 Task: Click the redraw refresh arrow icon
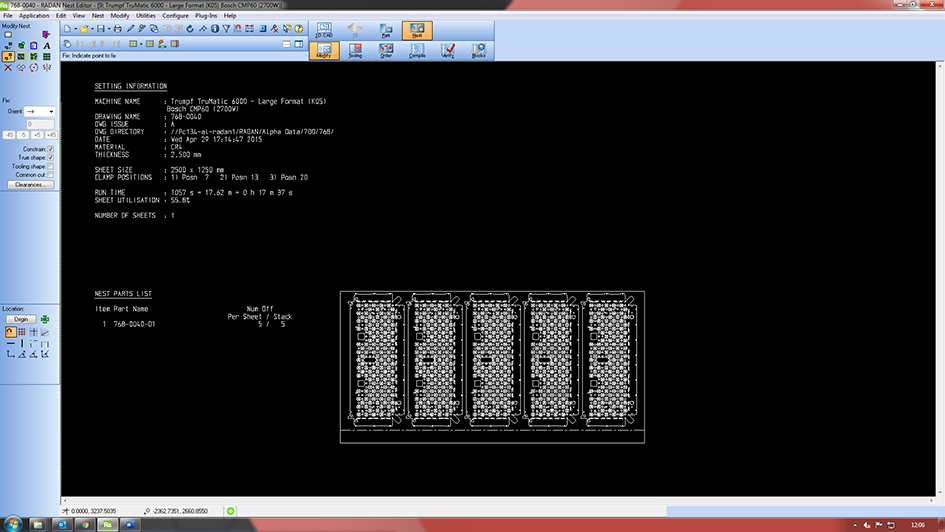point(189,28)
